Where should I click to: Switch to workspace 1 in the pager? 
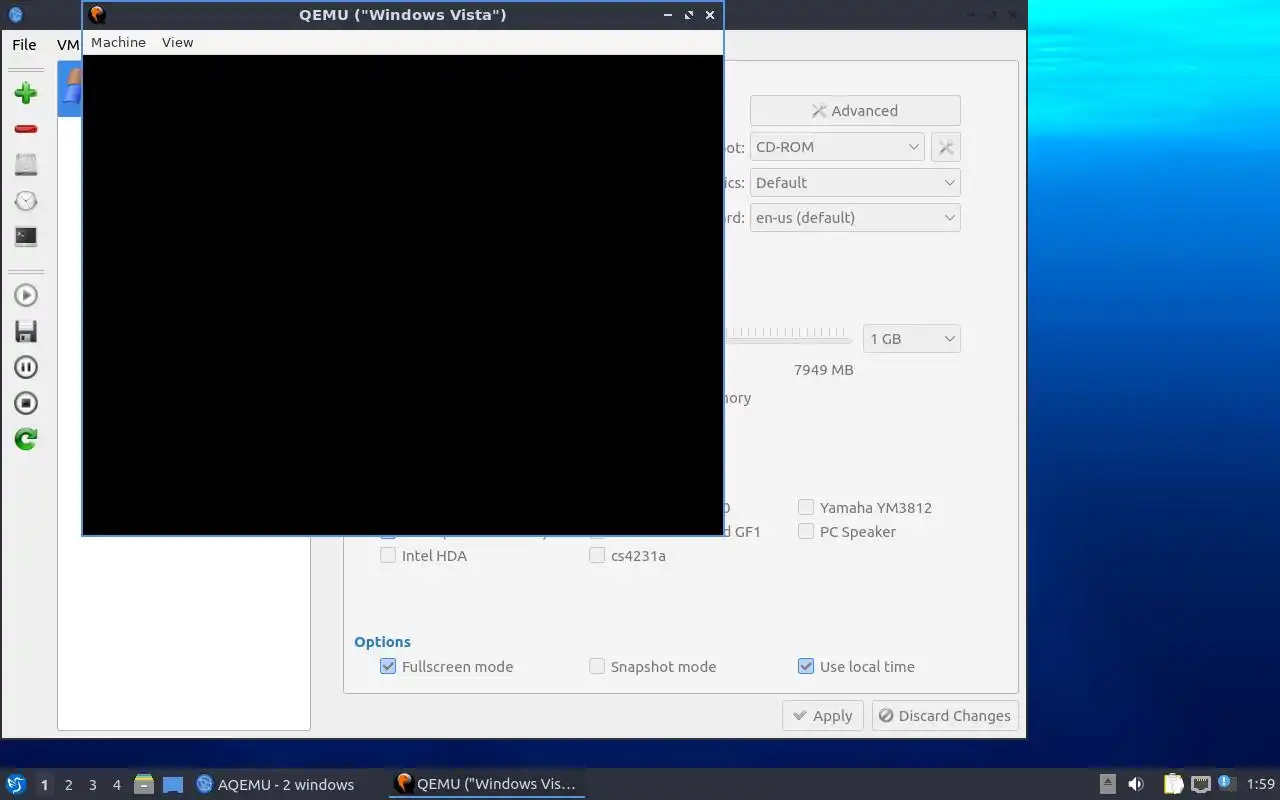pos(44,785)
